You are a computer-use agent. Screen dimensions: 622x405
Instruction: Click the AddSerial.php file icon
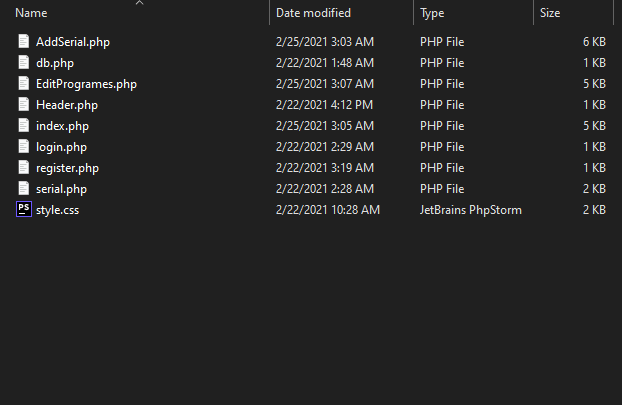[24, 42]
